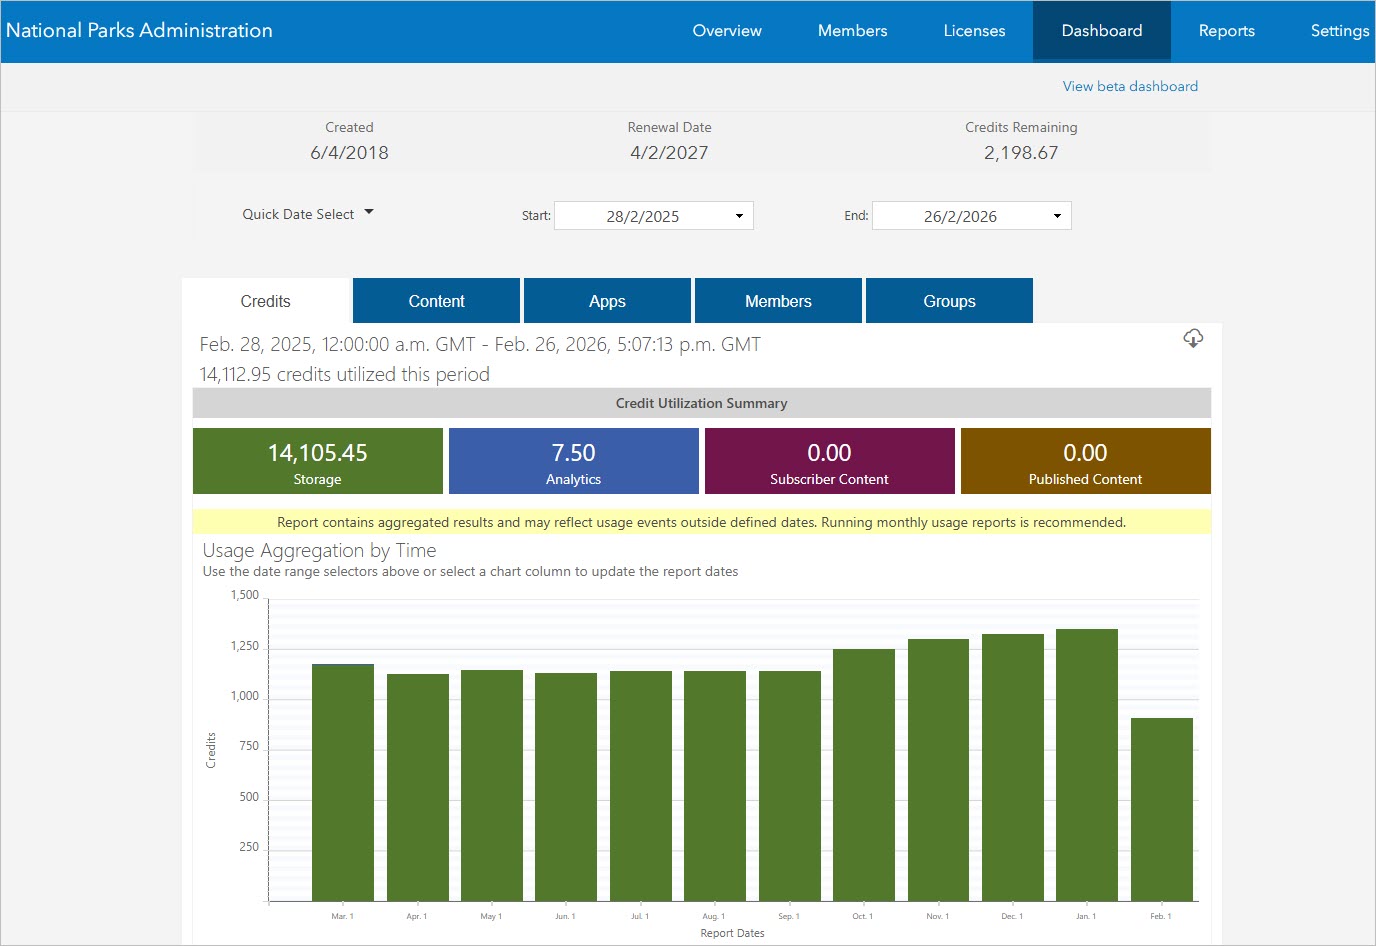
Task: Select the green Storage credits tile
Action: pyautogui.click(x=317, y=461)
